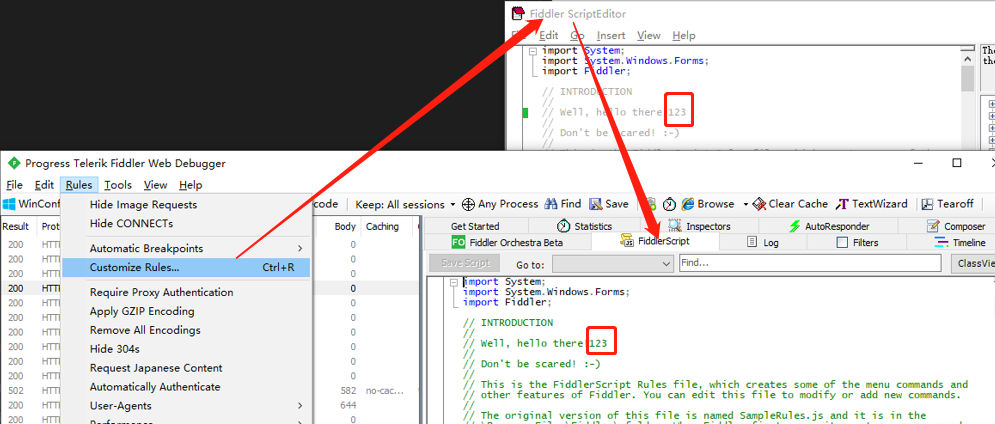Collapse the import block in ScriptEditor window
This screenshot has width=995, height=424.
point(533,51)
